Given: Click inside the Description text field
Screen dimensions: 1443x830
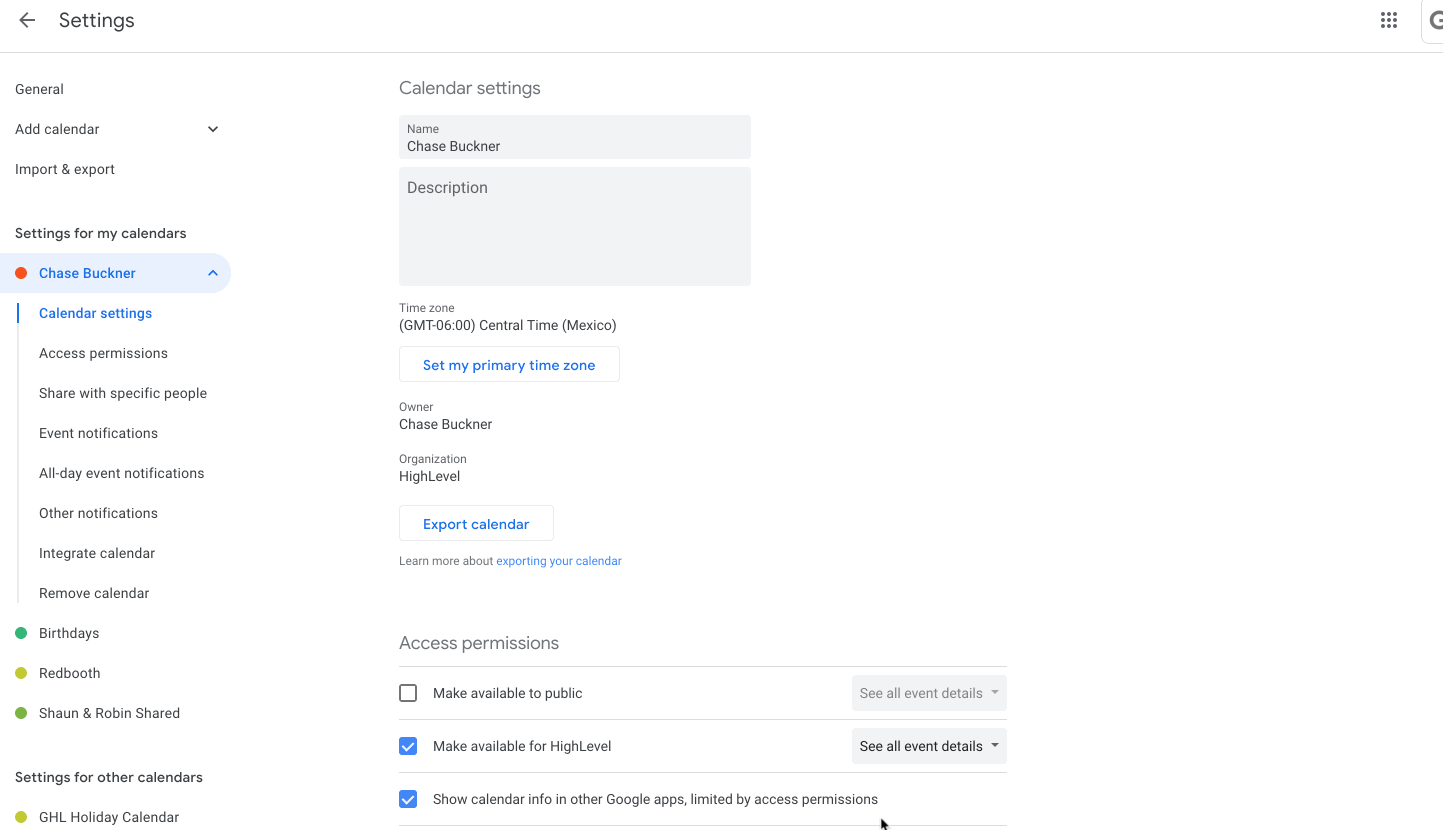Looking at the screenshot, I should pyautogui.click(x=574, y=226).
